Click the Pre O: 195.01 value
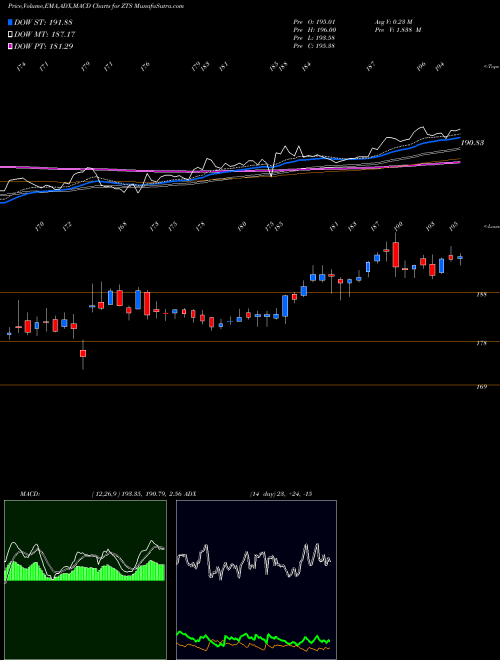This screenshot has width=500, height=660. pos(314,22)
